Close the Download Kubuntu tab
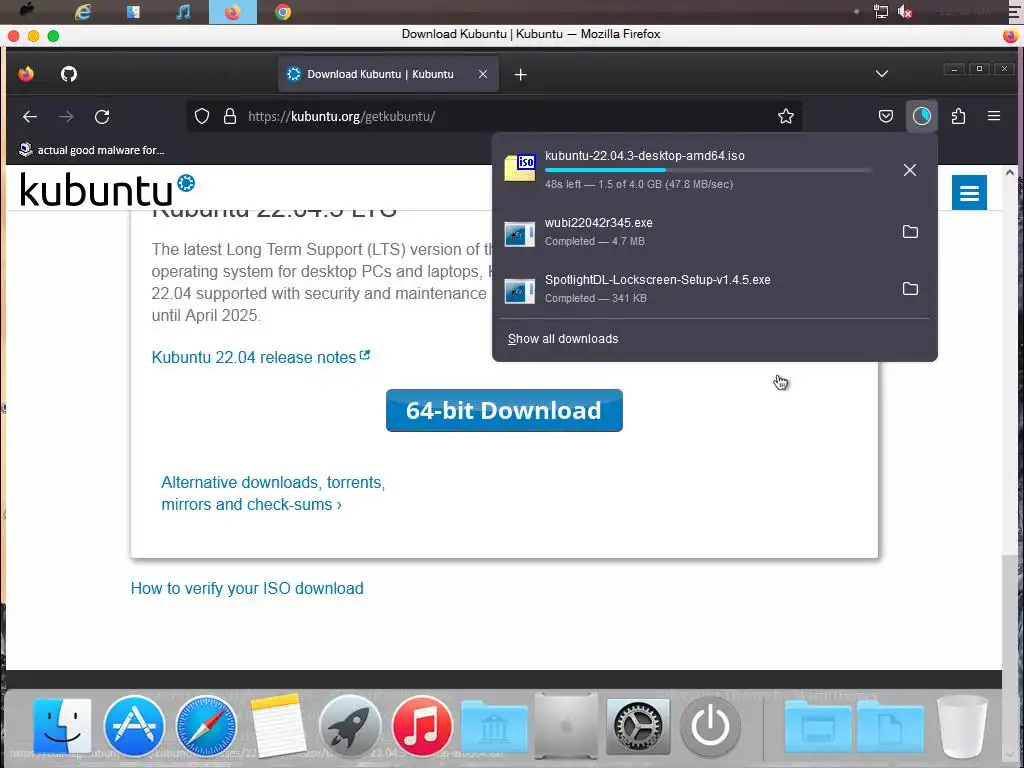 point(483,74)
